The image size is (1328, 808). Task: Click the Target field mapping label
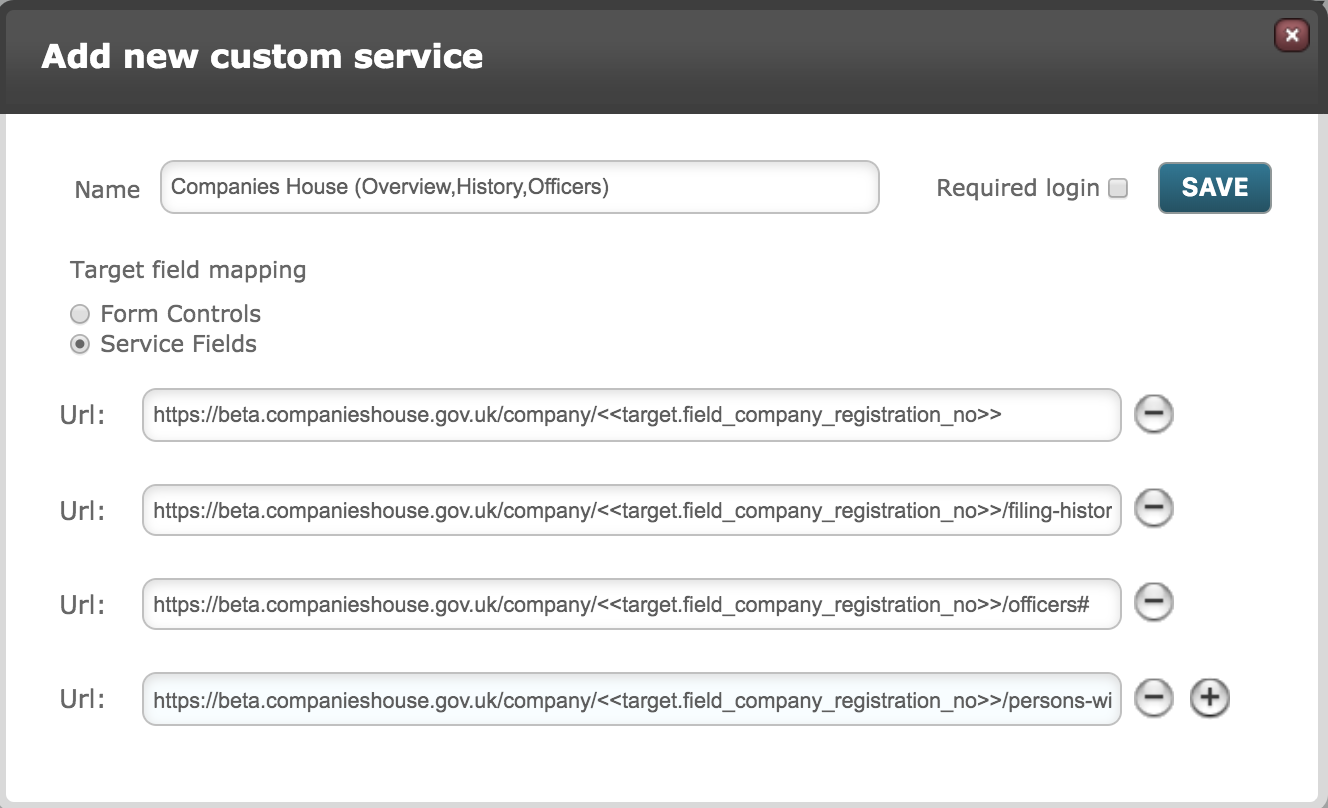point(188,270)
